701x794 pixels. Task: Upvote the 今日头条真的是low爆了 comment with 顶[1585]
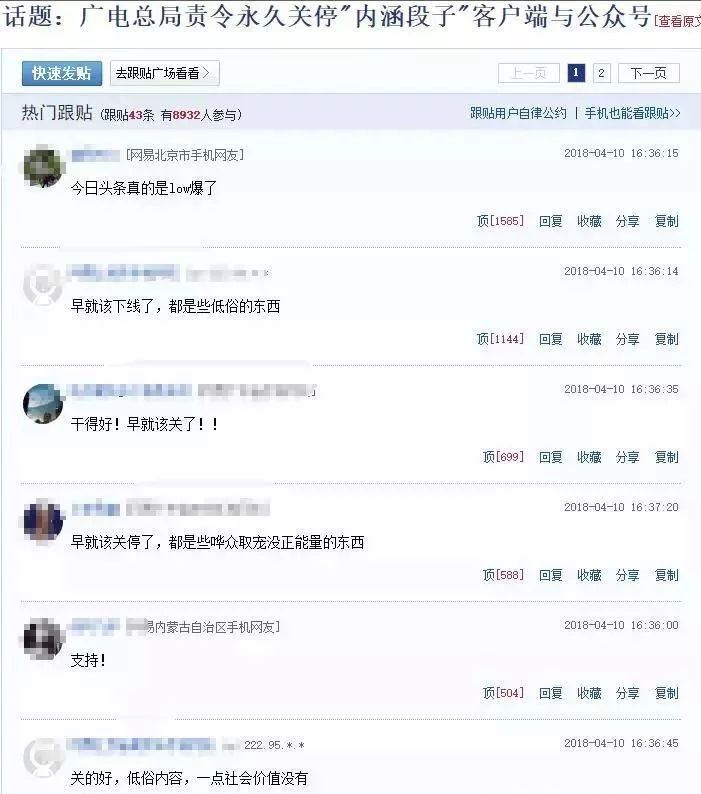500,221
